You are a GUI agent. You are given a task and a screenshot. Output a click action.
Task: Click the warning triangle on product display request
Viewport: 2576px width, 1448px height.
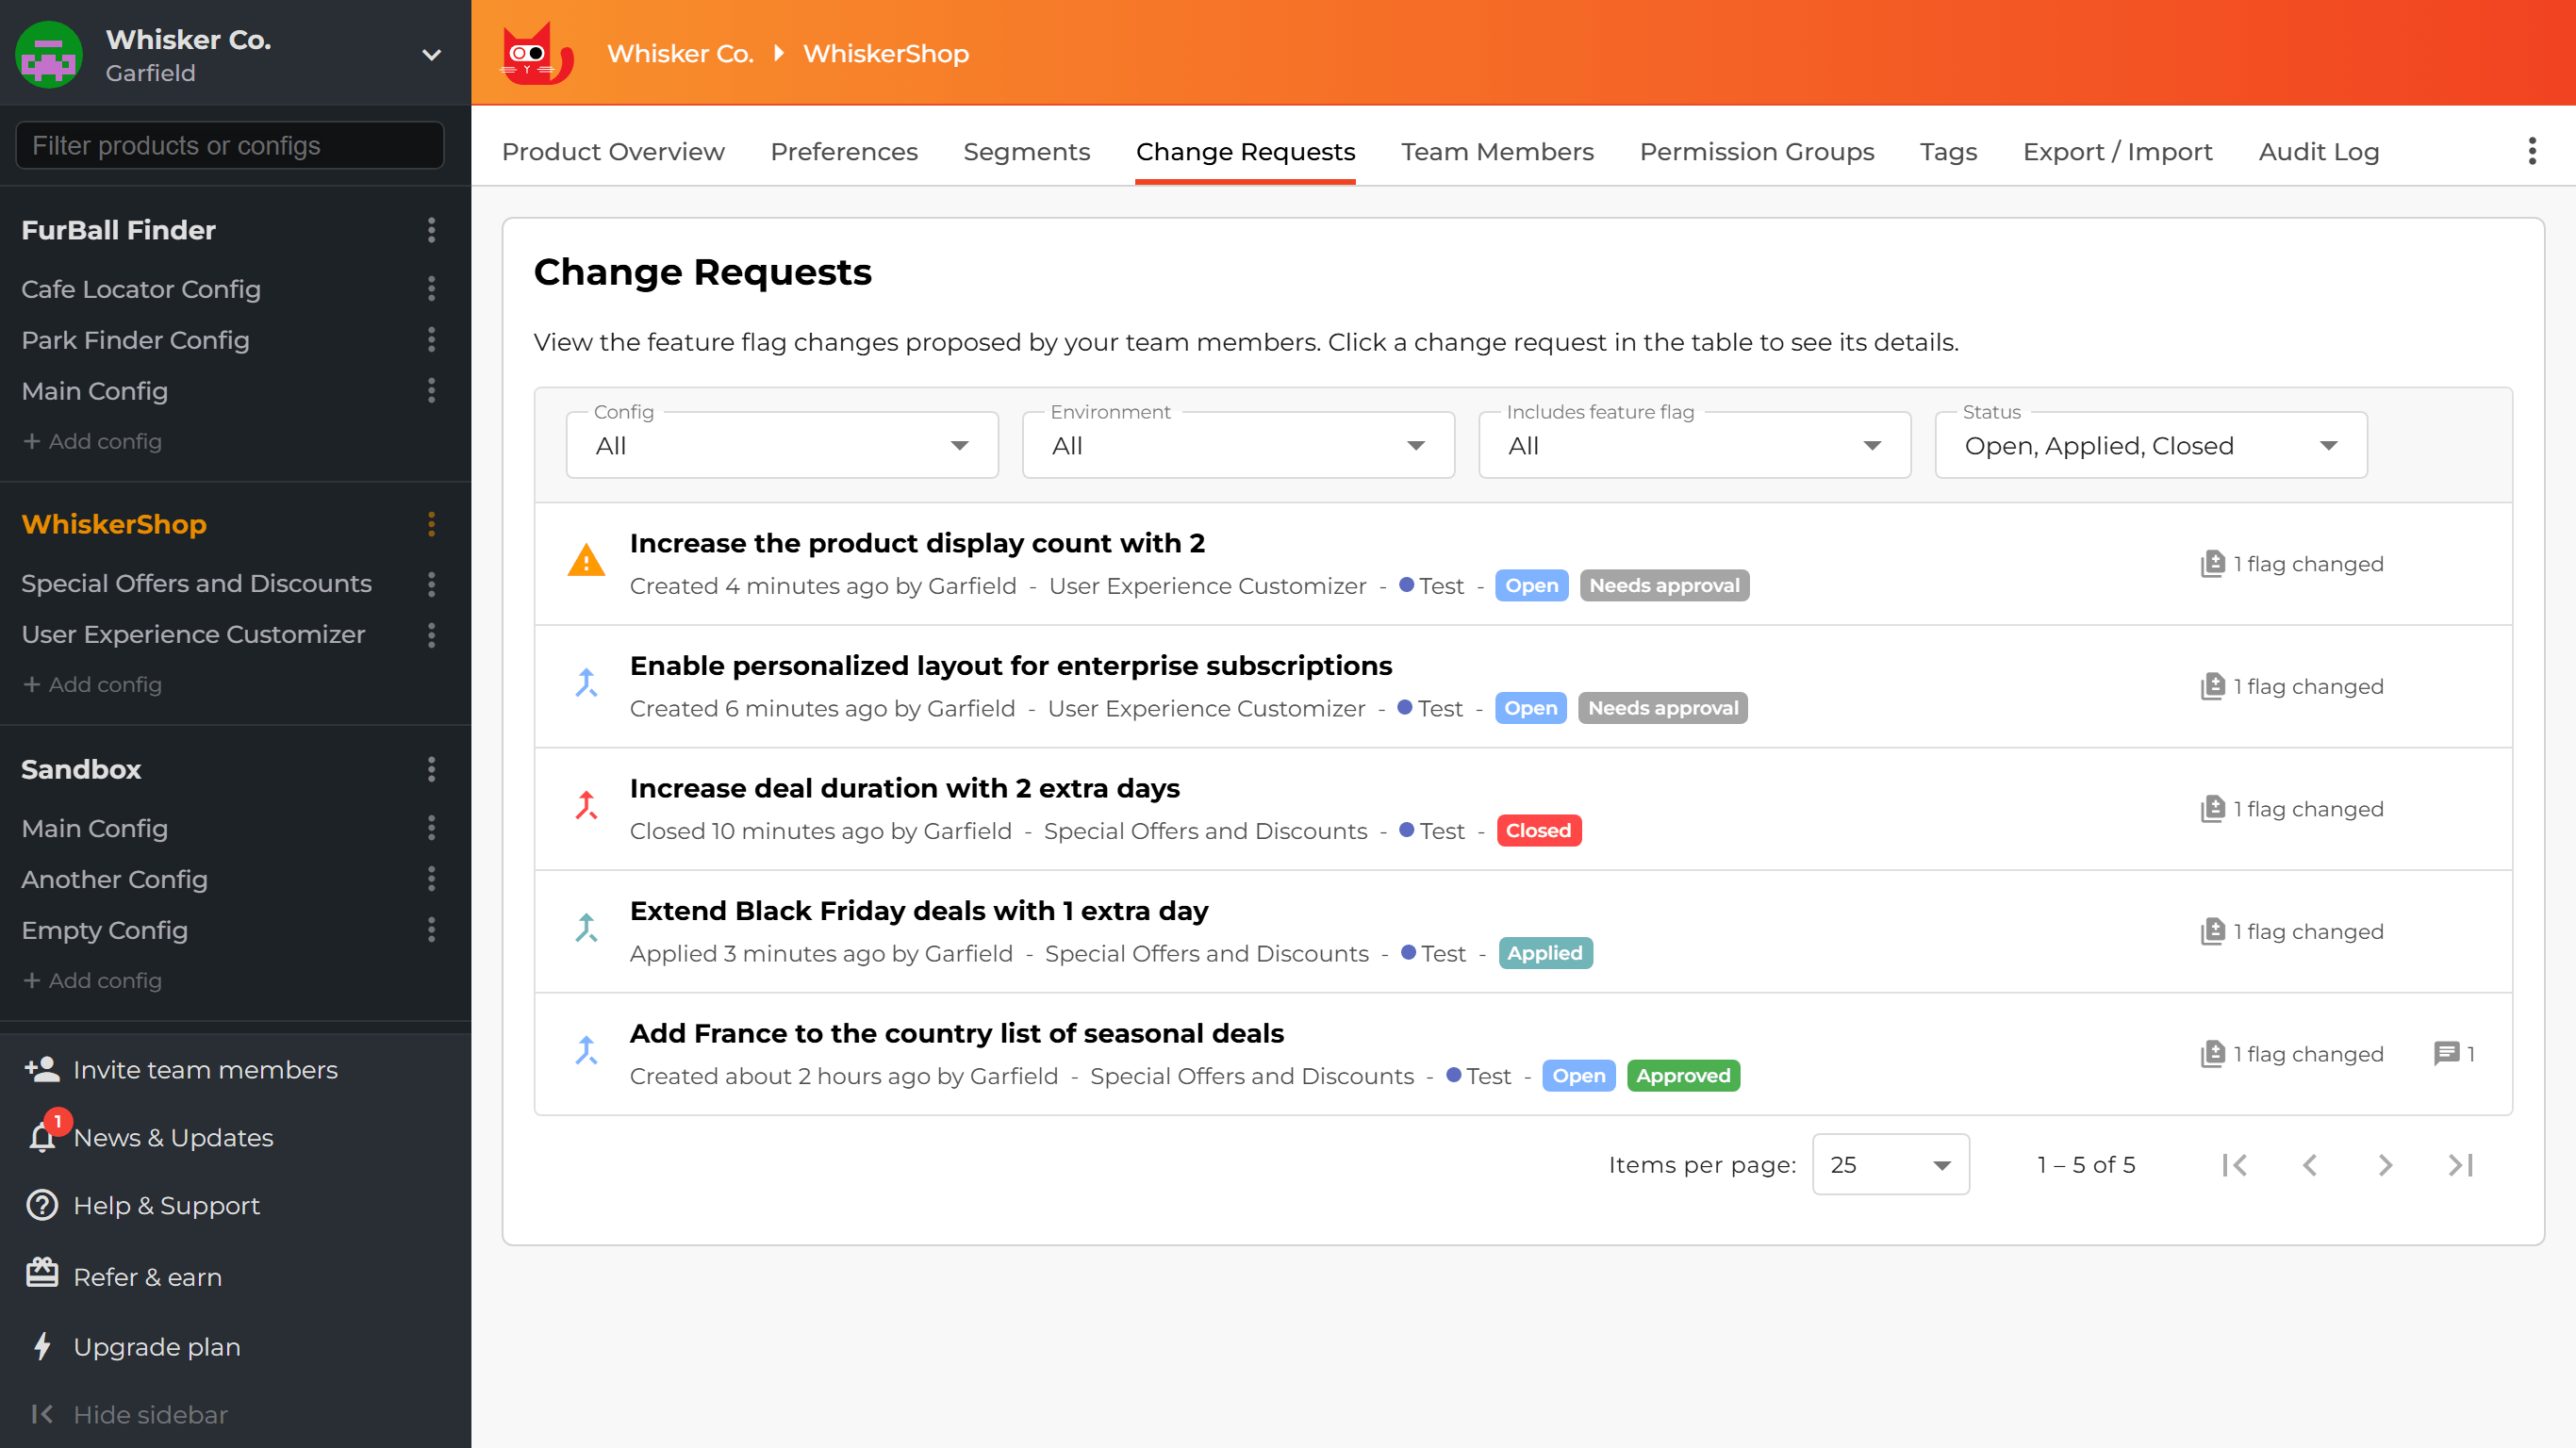(586, 561)
